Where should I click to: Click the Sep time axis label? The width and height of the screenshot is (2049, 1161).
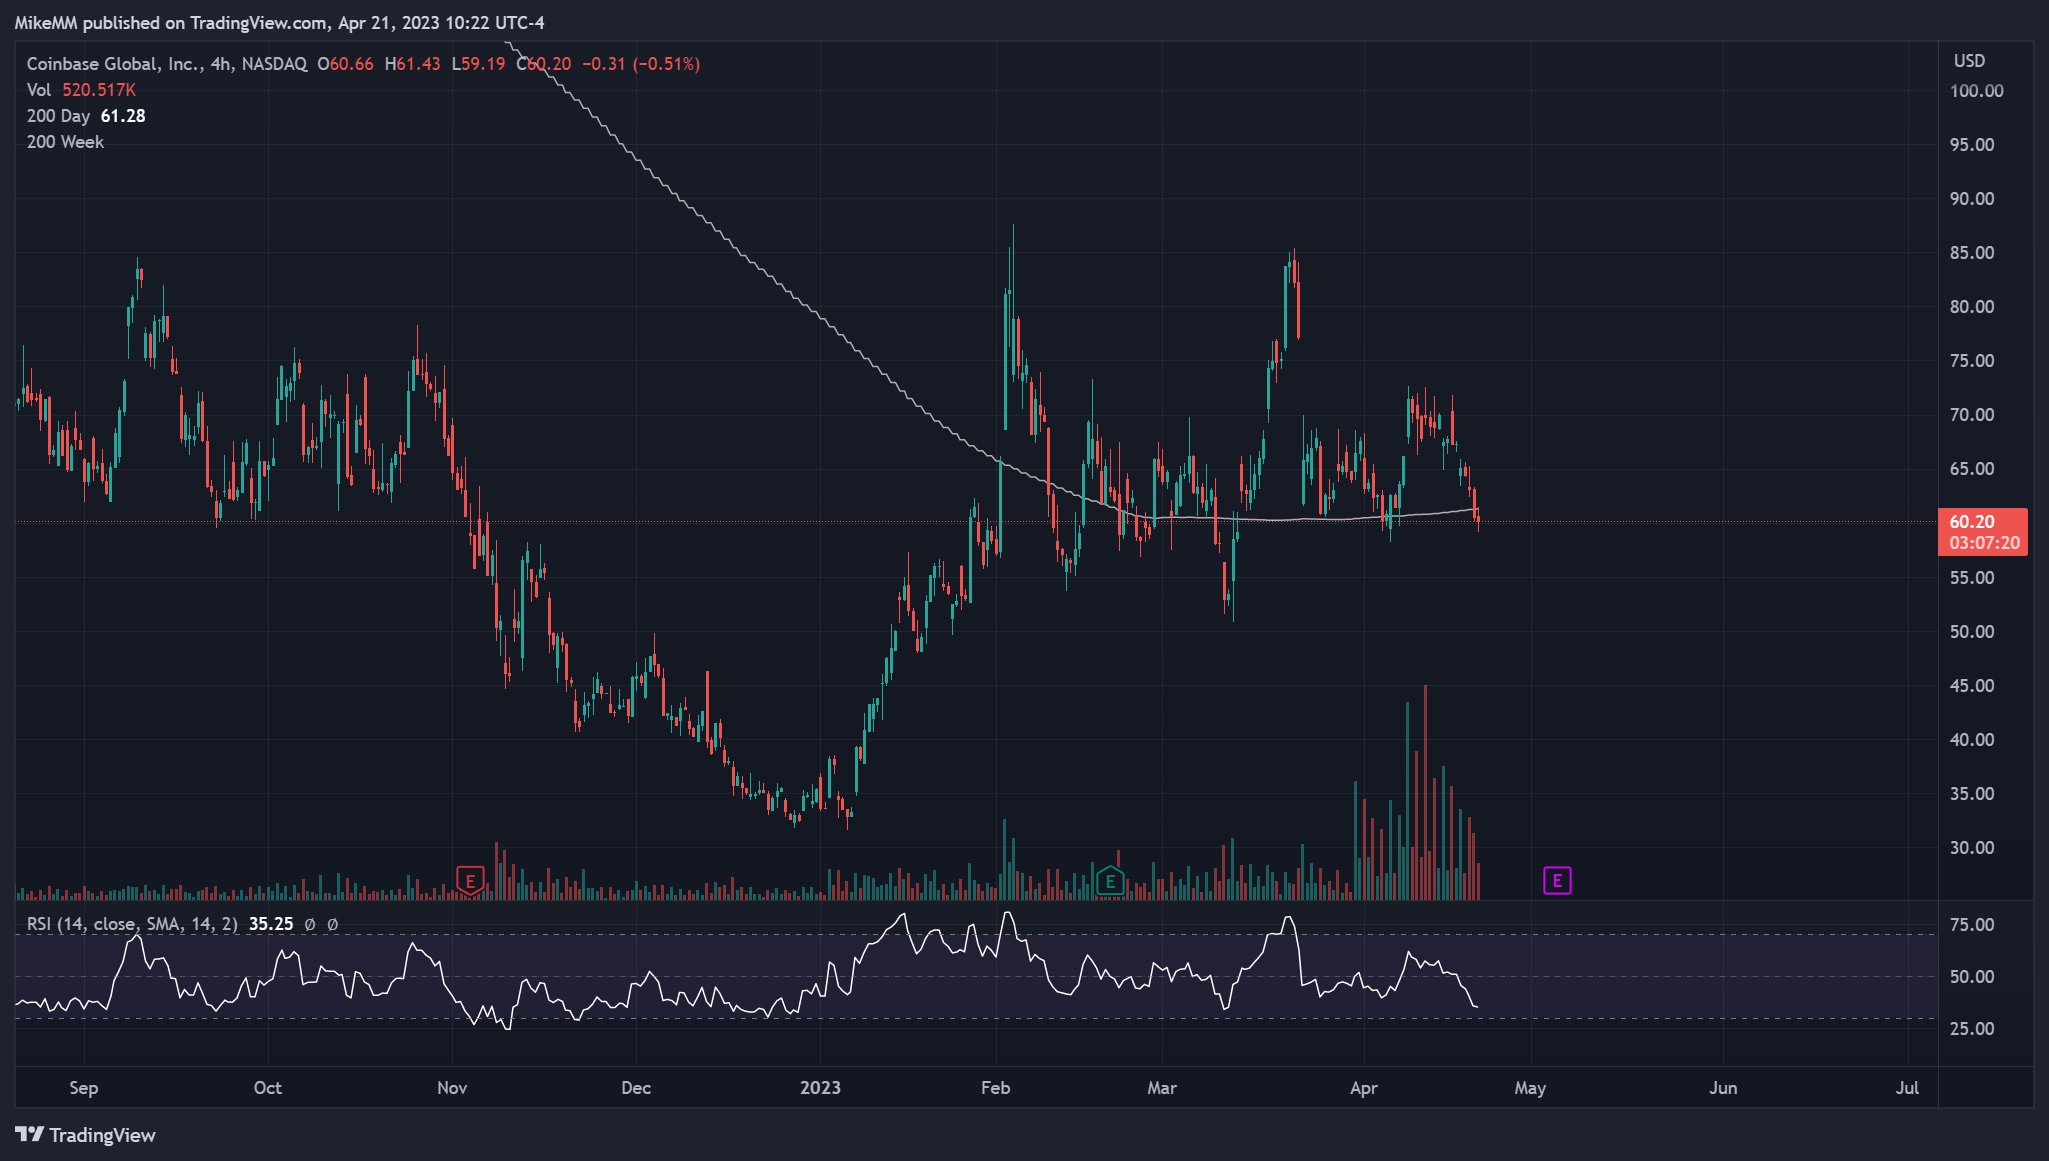click(84, 1088)
